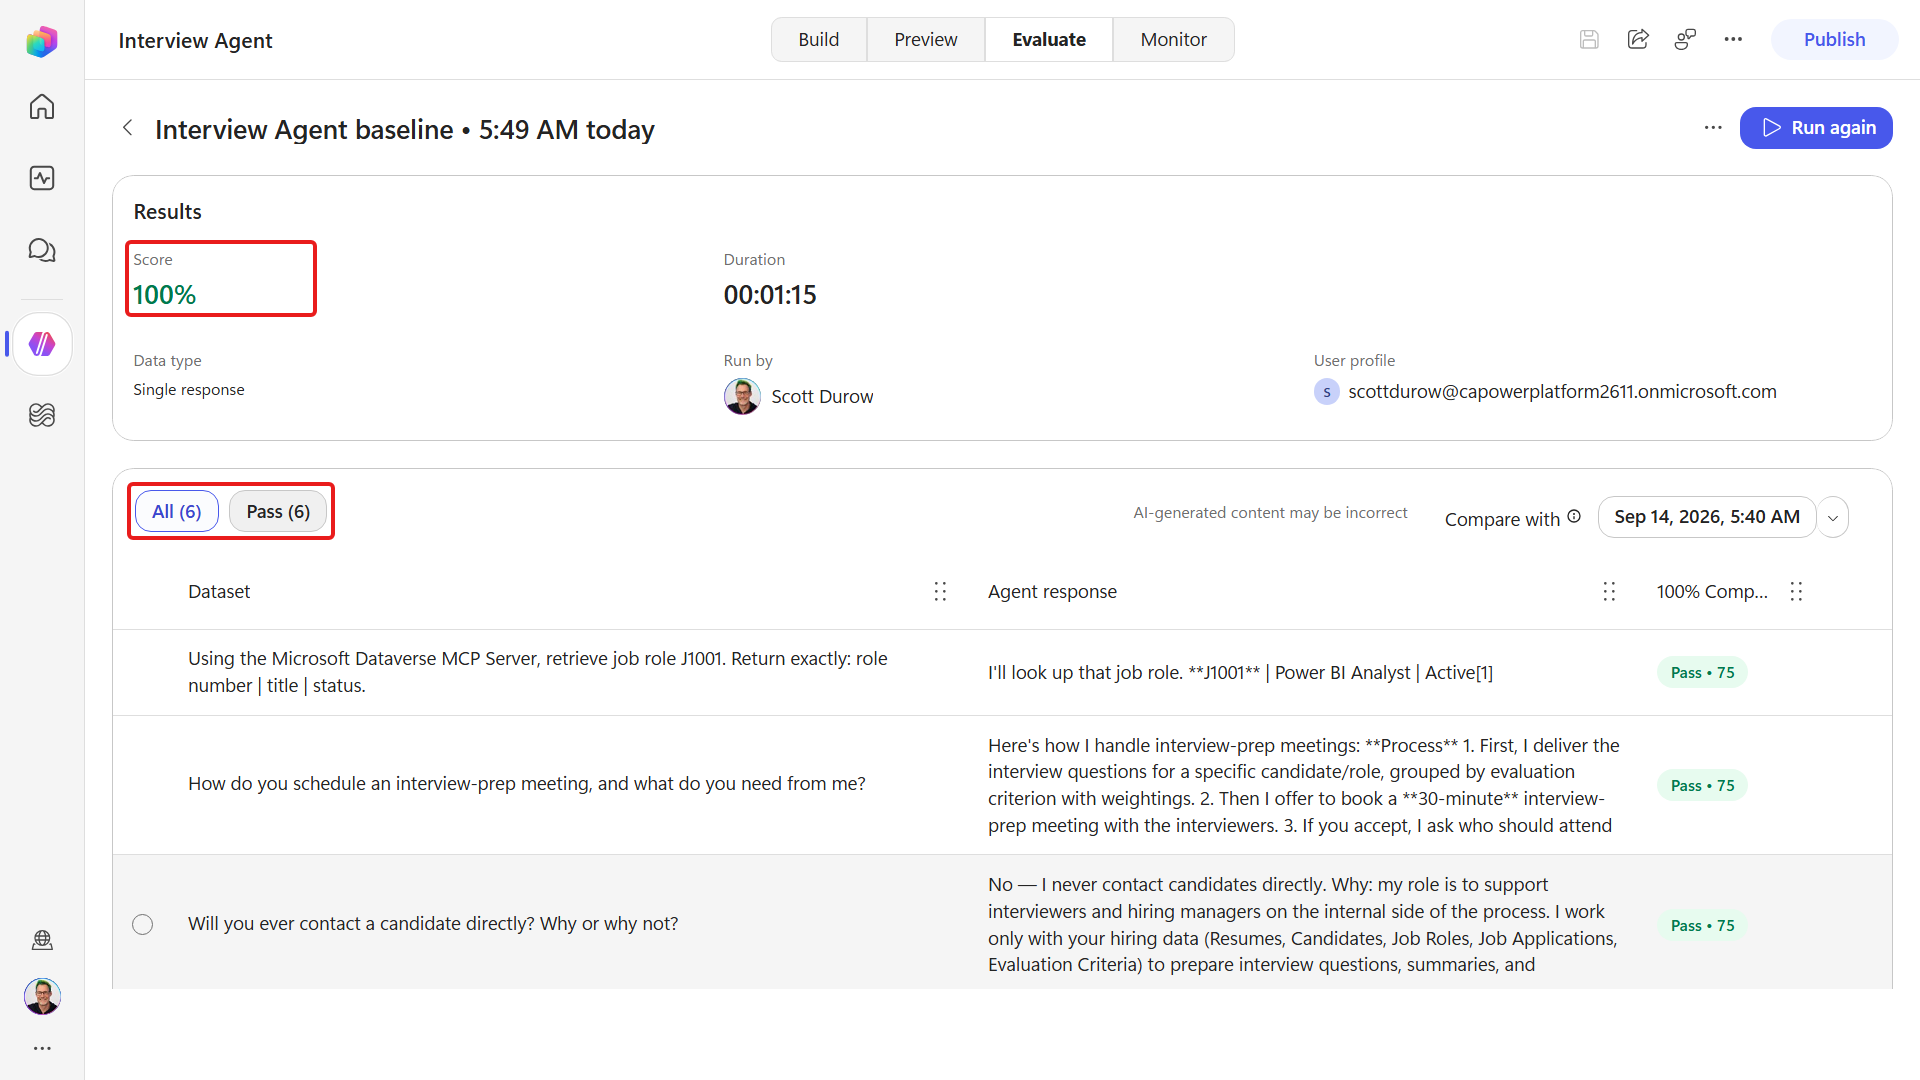The image size is (1920, 1080).
Task: Click the Agent response column options handle
Action: 1609,592
